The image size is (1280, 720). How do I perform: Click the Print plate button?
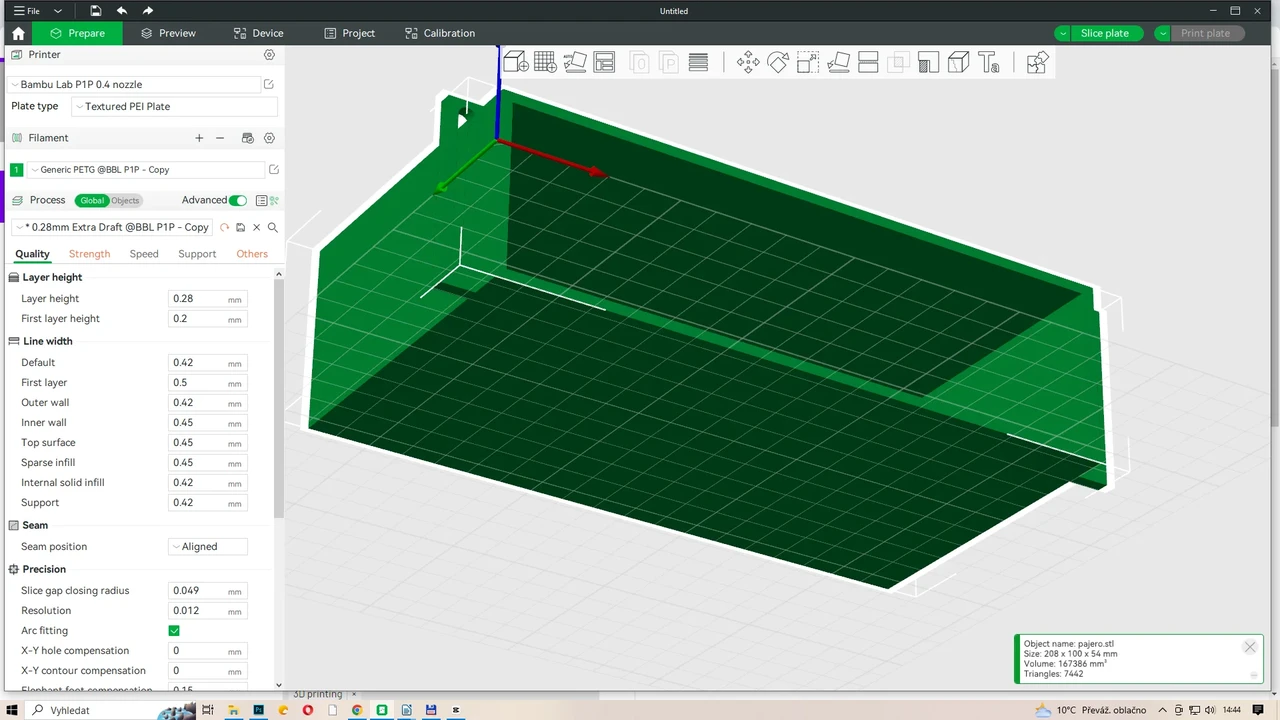[1205, 33]
